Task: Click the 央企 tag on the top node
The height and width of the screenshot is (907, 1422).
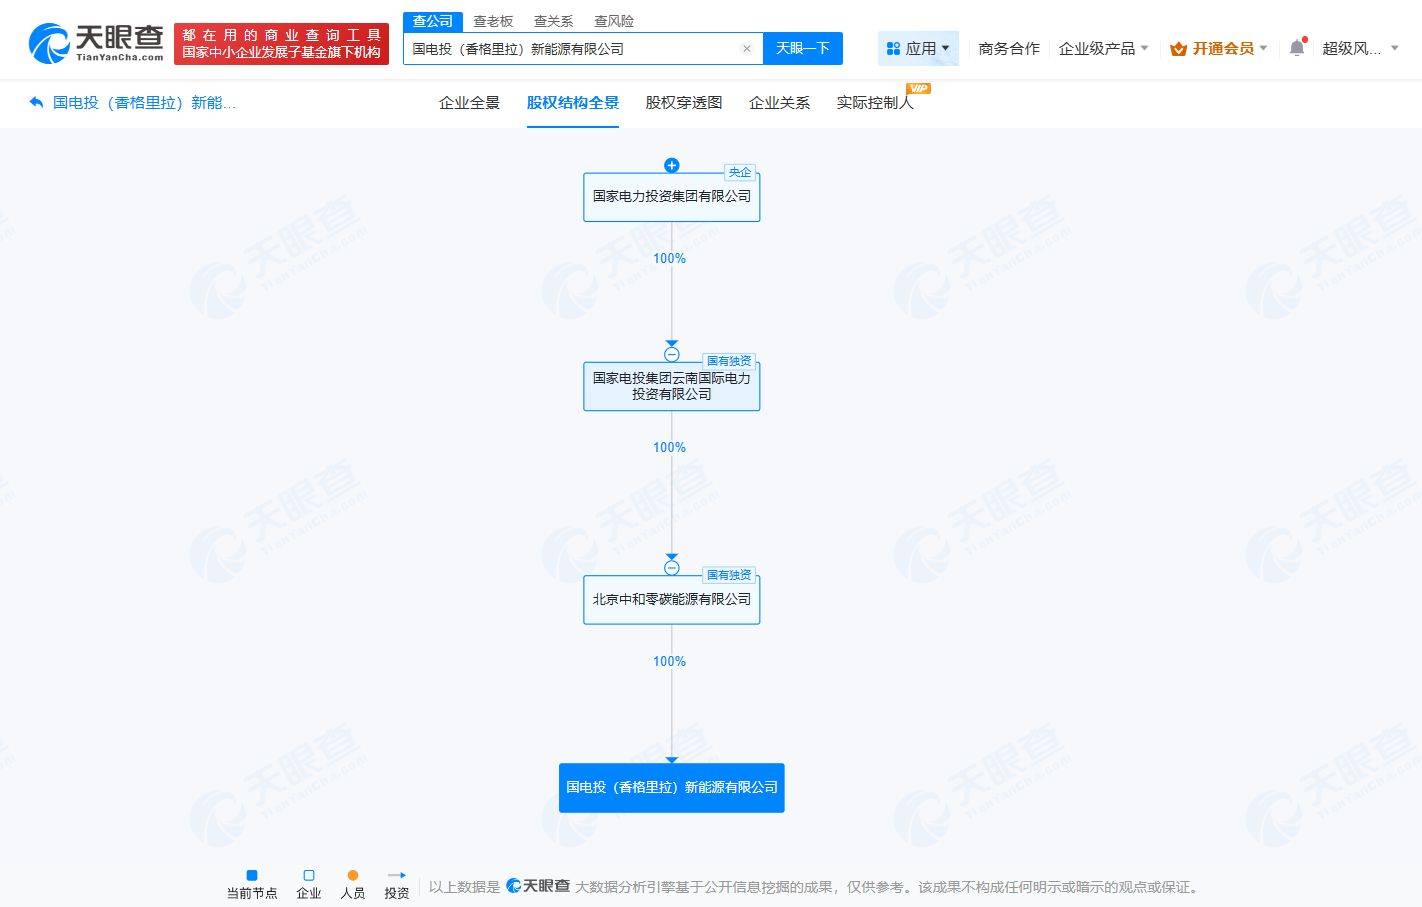Action: point(740,172)
